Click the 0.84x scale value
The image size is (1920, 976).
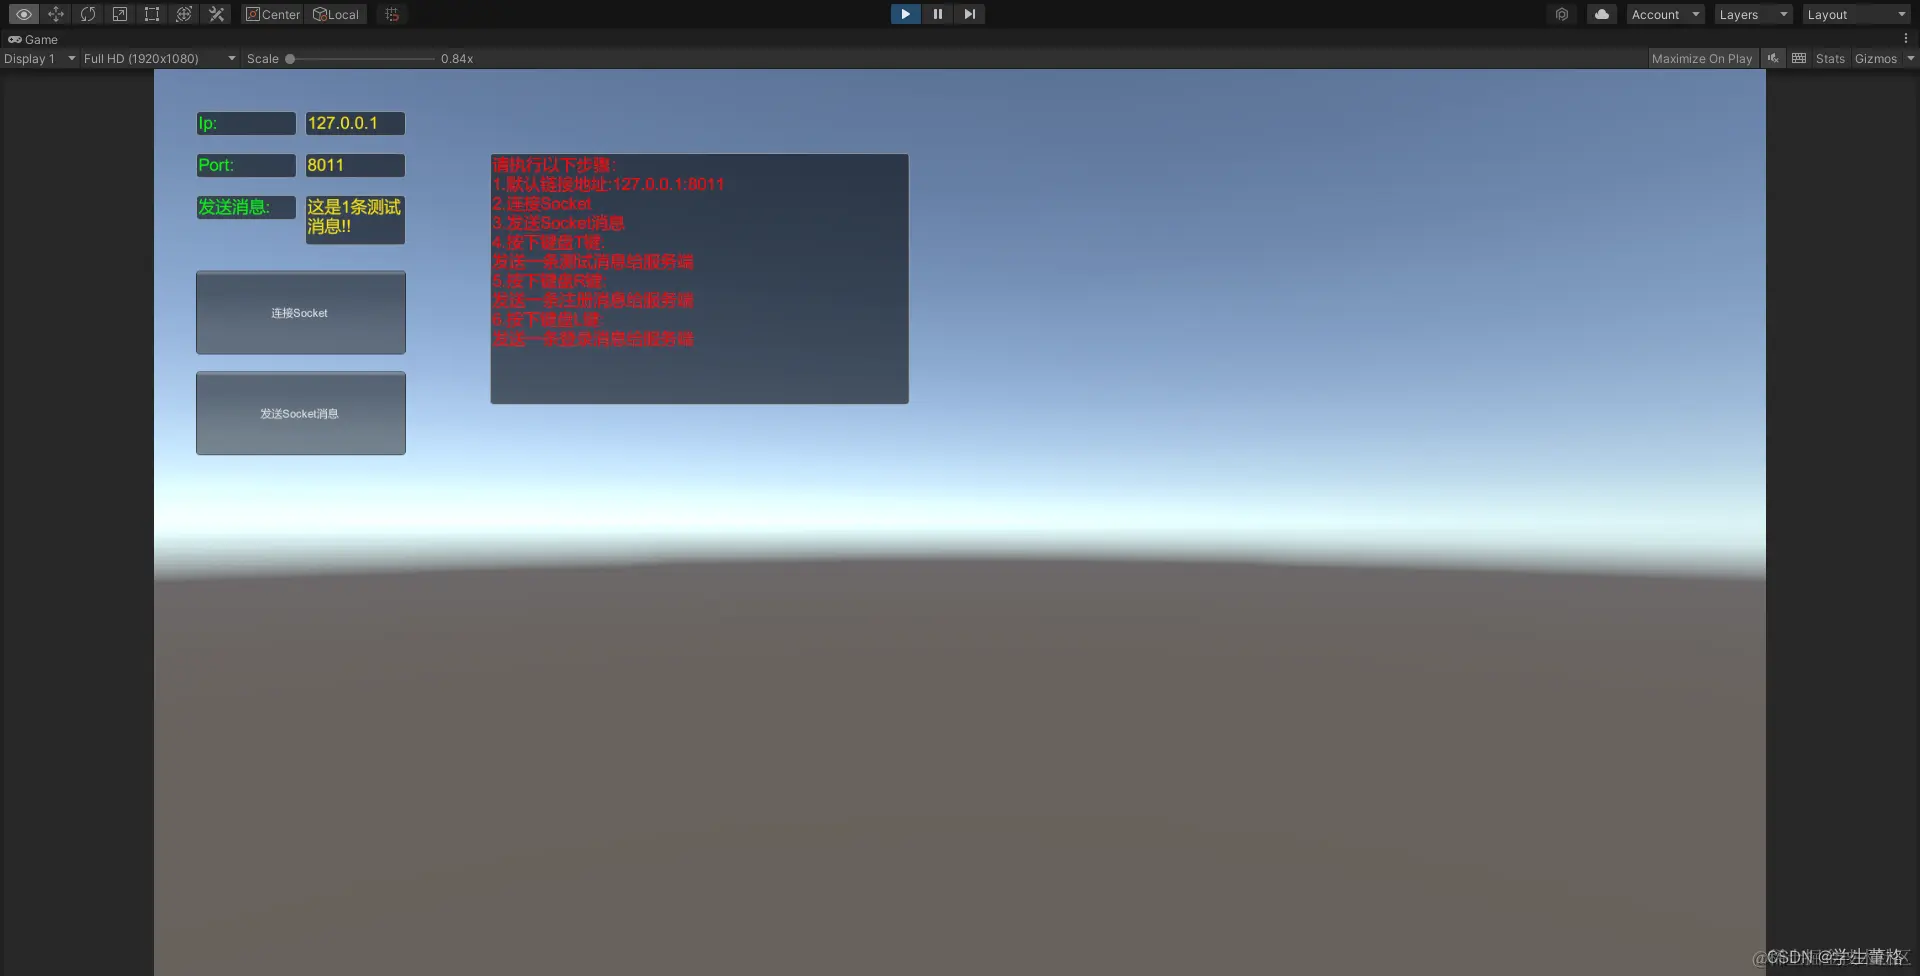click(457, 59)
